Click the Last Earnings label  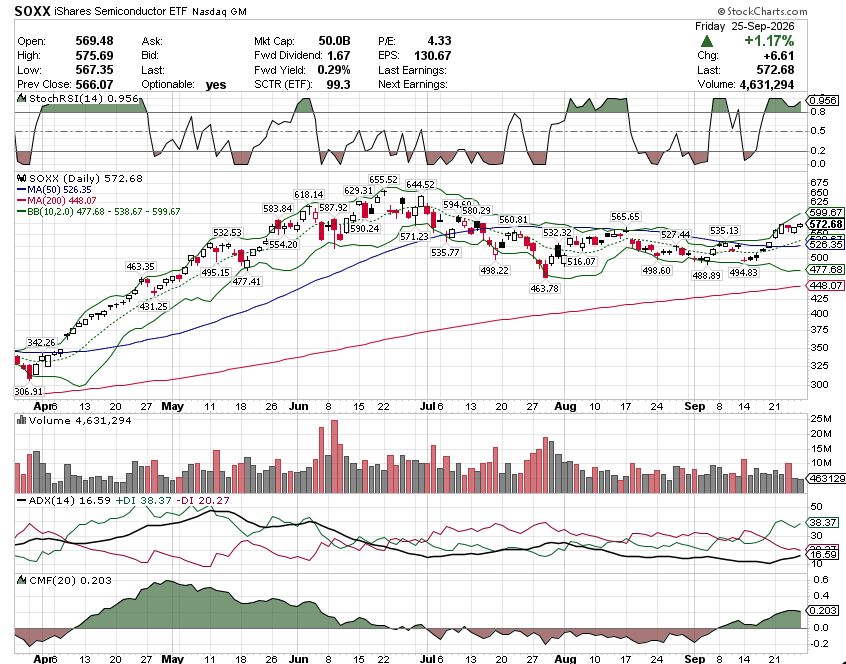click(412, 70)
